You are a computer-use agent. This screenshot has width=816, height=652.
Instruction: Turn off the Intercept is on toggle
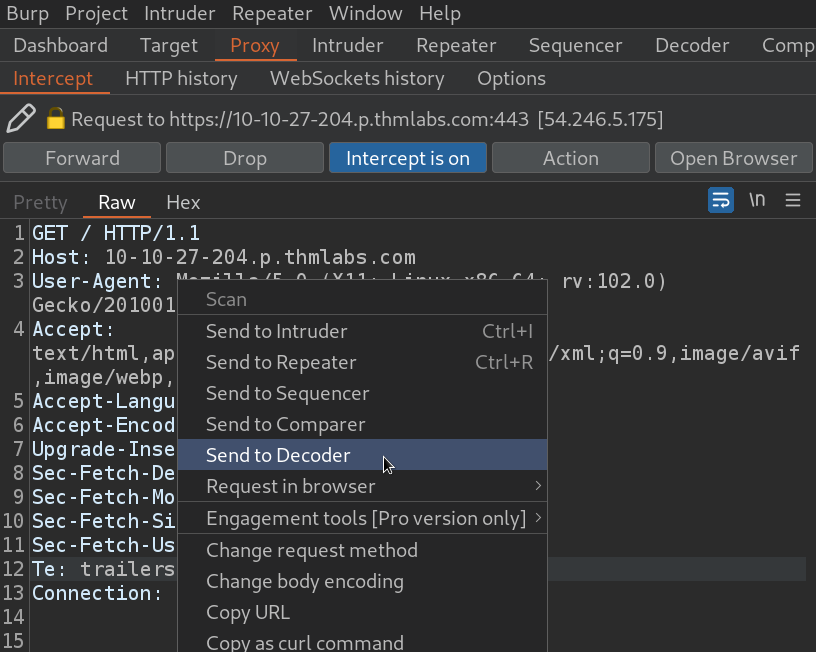click(408, 158)
